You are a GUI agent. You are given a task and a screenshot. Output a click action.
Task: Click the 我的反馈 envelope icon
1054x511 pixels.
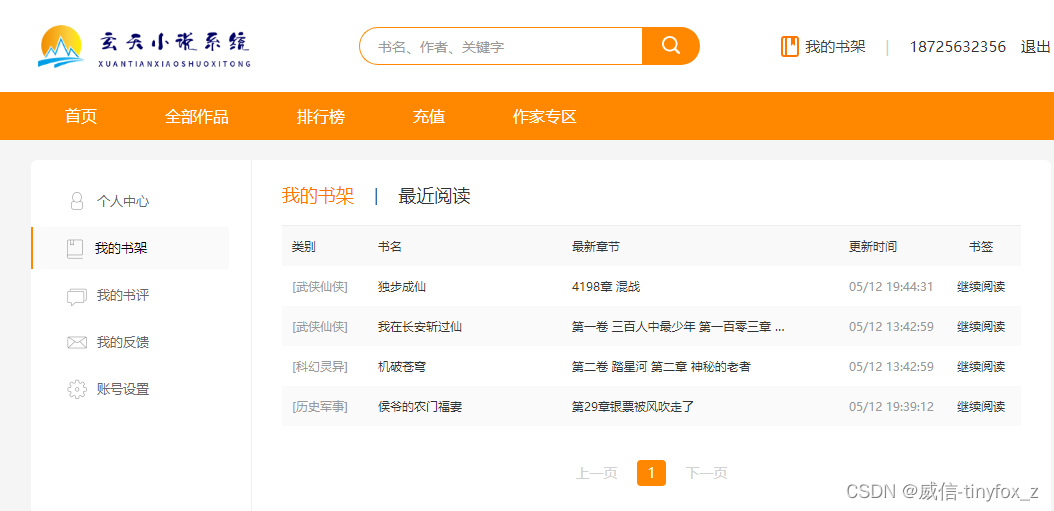click(77, 343)
